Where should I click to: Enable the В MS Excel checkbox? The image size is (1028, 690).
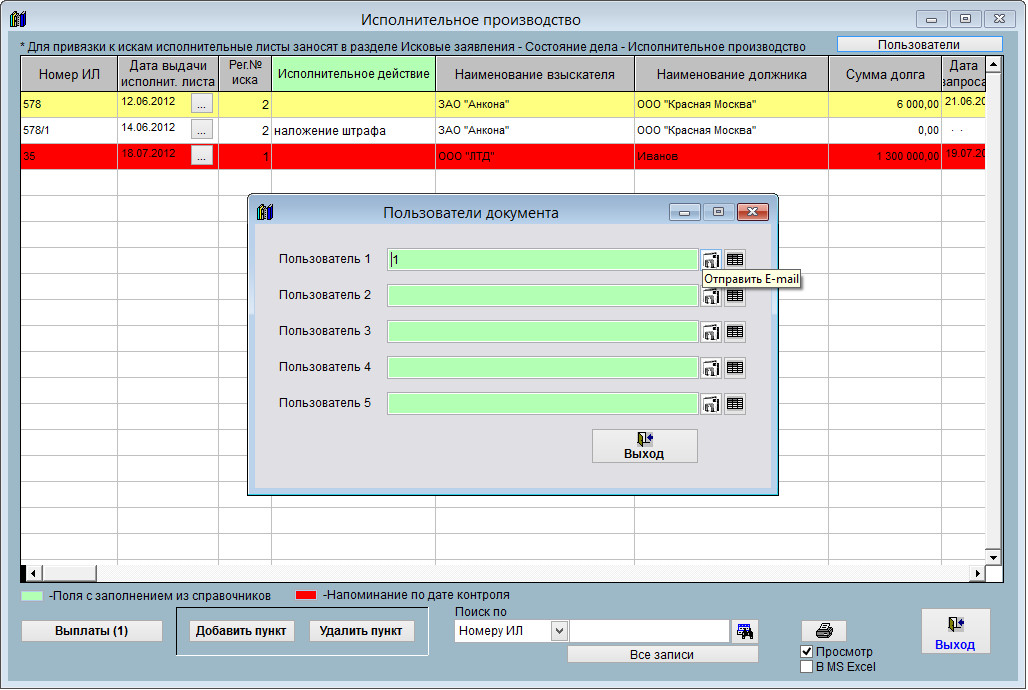click(807, 667)
